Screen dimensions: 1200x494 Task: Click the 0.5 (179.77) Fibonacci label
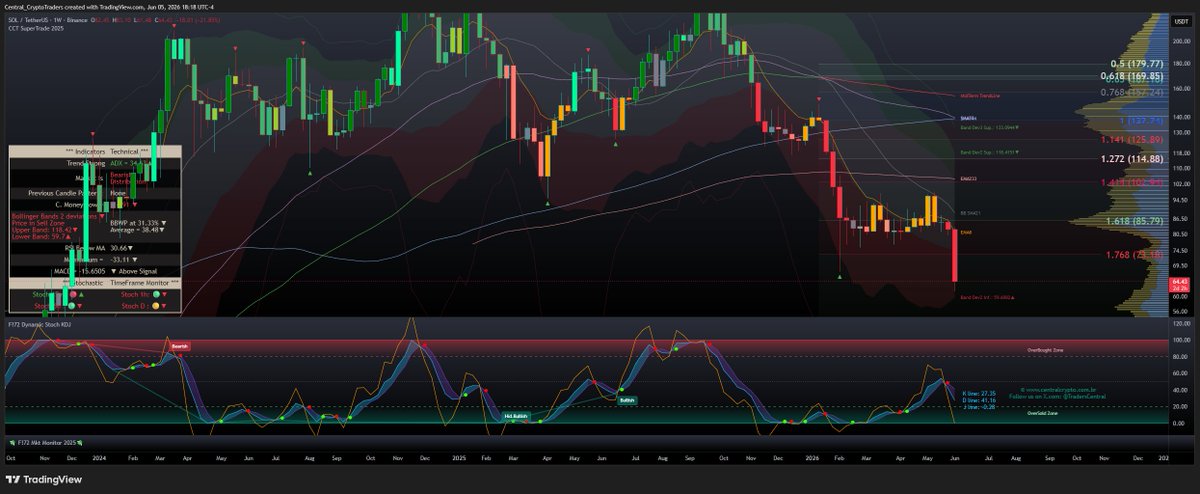[1135, 63]
